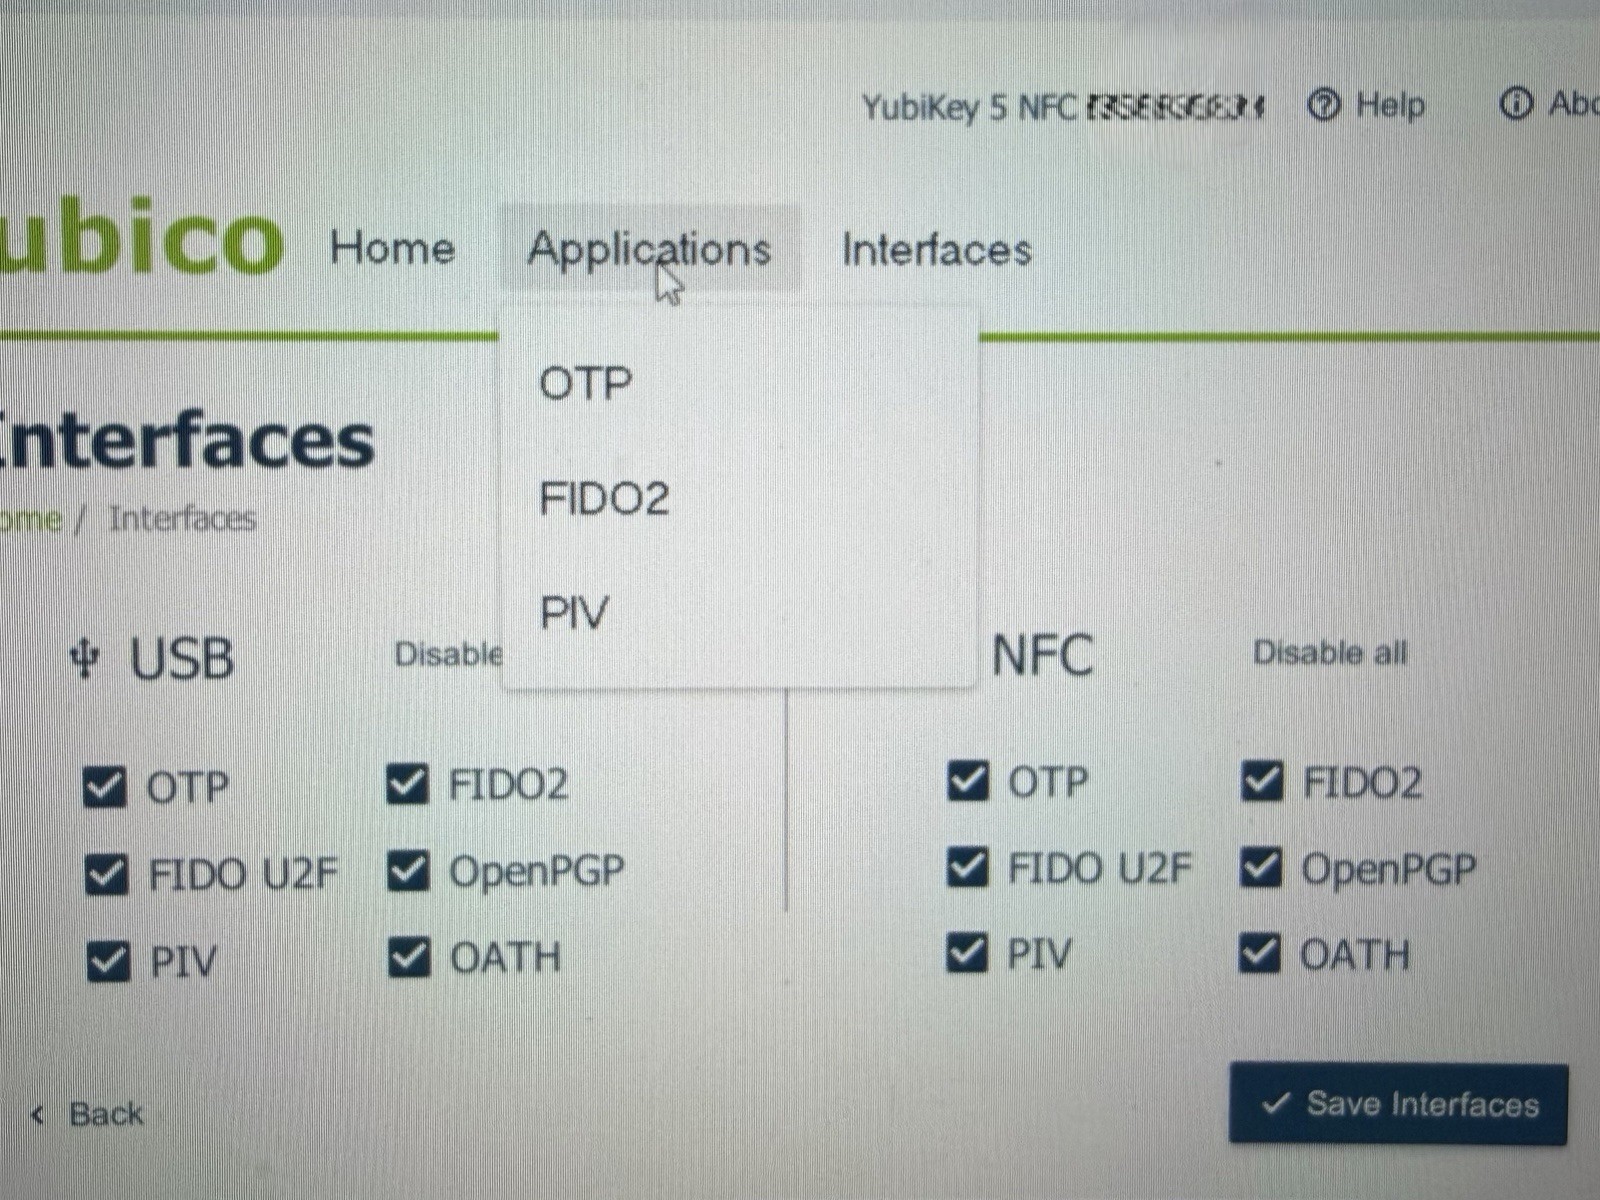Go to the Home tab
The height and width of the screenshot is (1200, 1600).
[x=392, y=247]
